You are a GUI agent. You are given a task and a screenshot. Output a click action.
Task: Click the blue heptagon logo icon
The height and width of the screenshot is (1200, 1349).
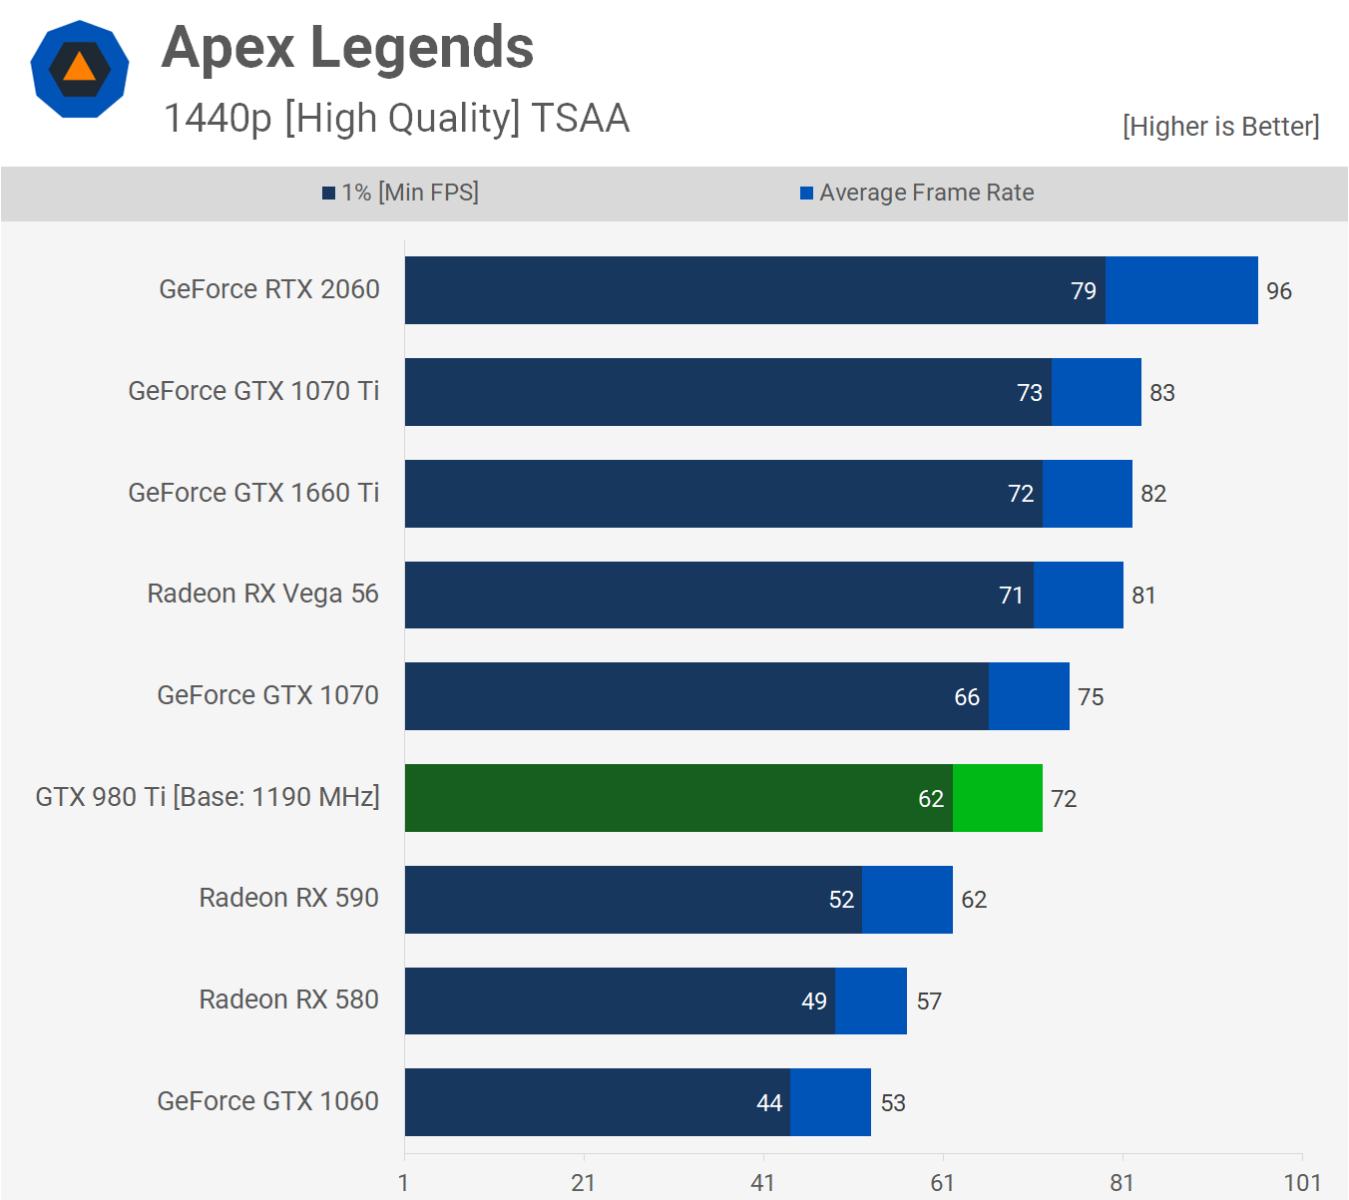(80, 69)
